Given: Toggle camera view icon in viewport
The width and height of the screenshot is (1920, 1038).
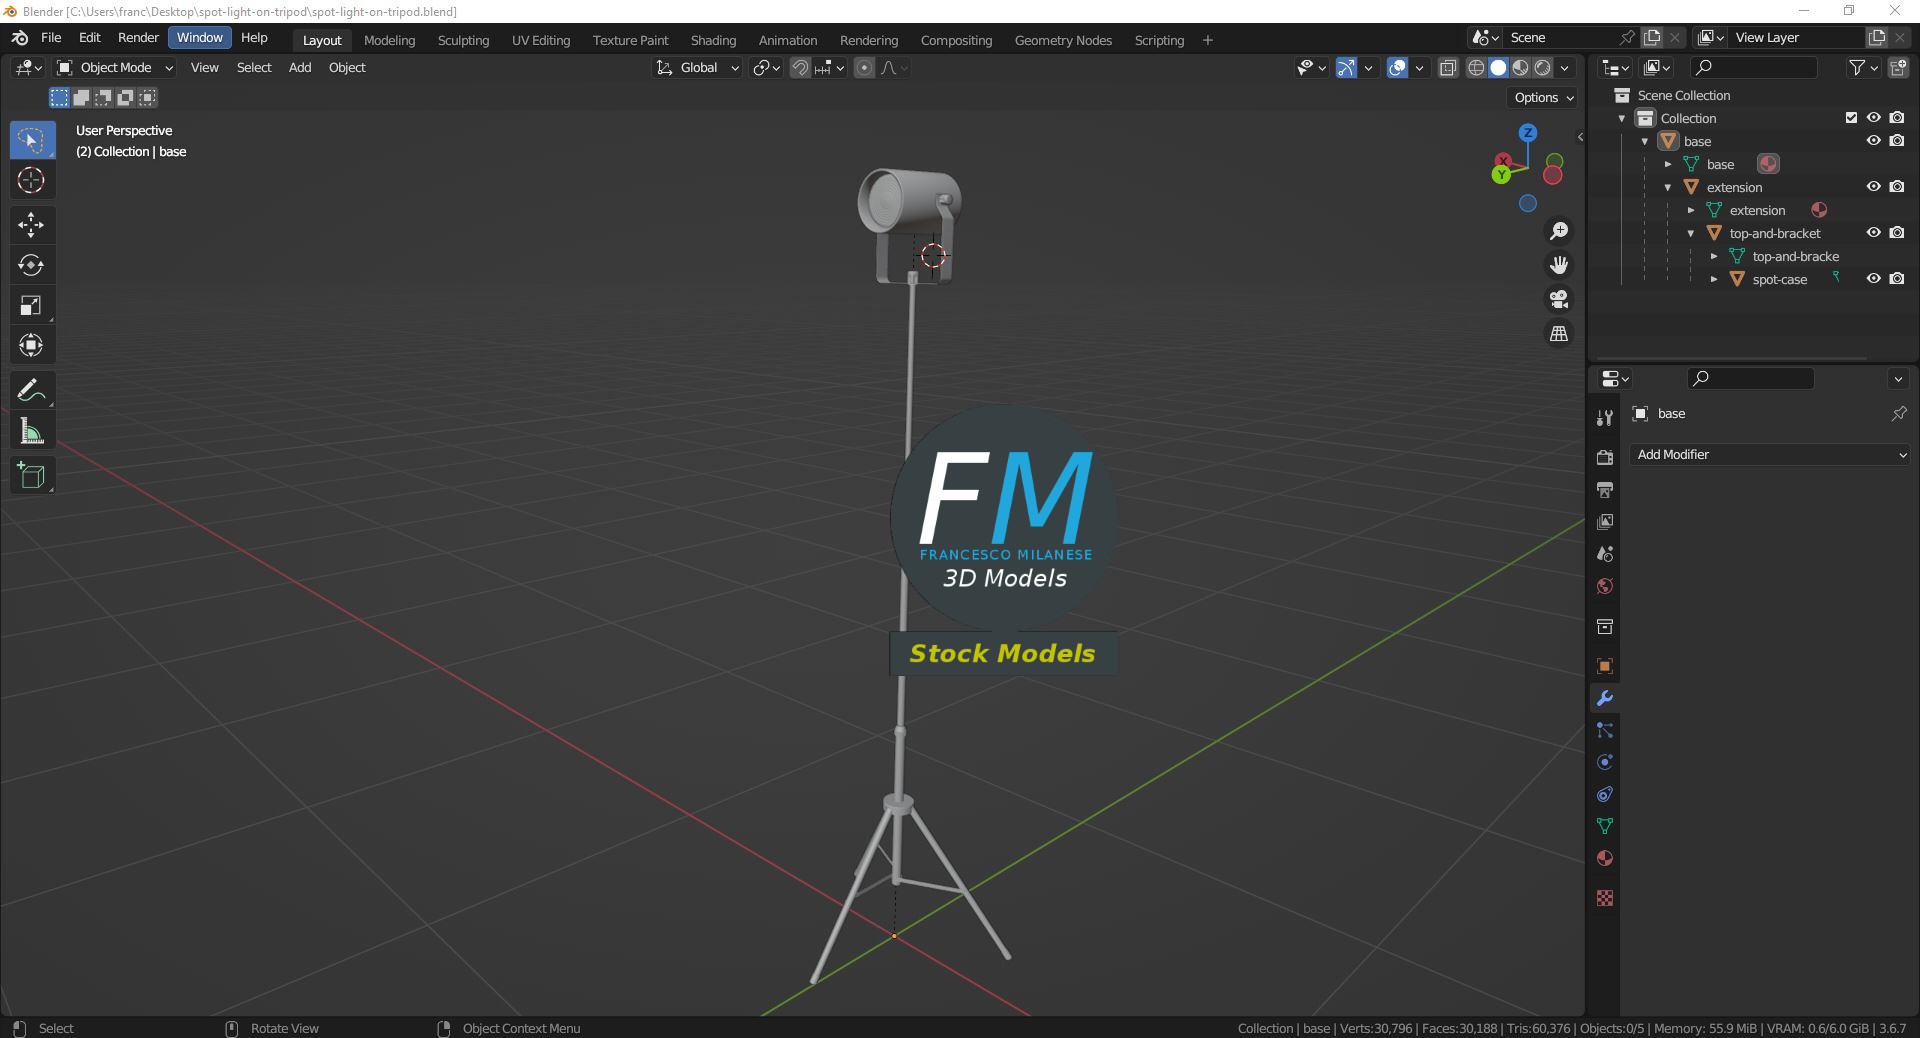Looking at the screenshot, I should tap(1559, 299).
